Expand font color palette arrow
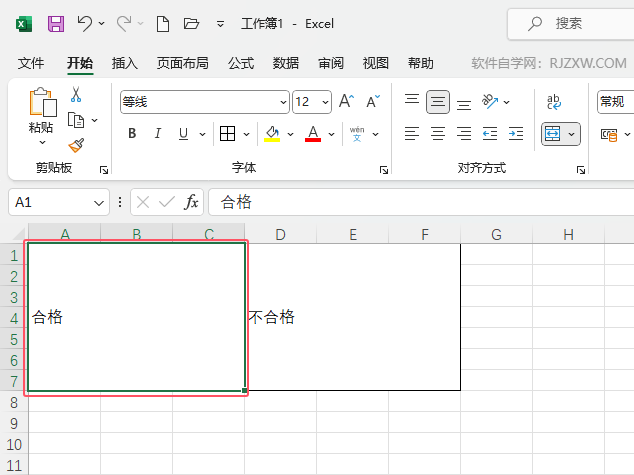This screenshot has width=634, height=475. (331, 134)
